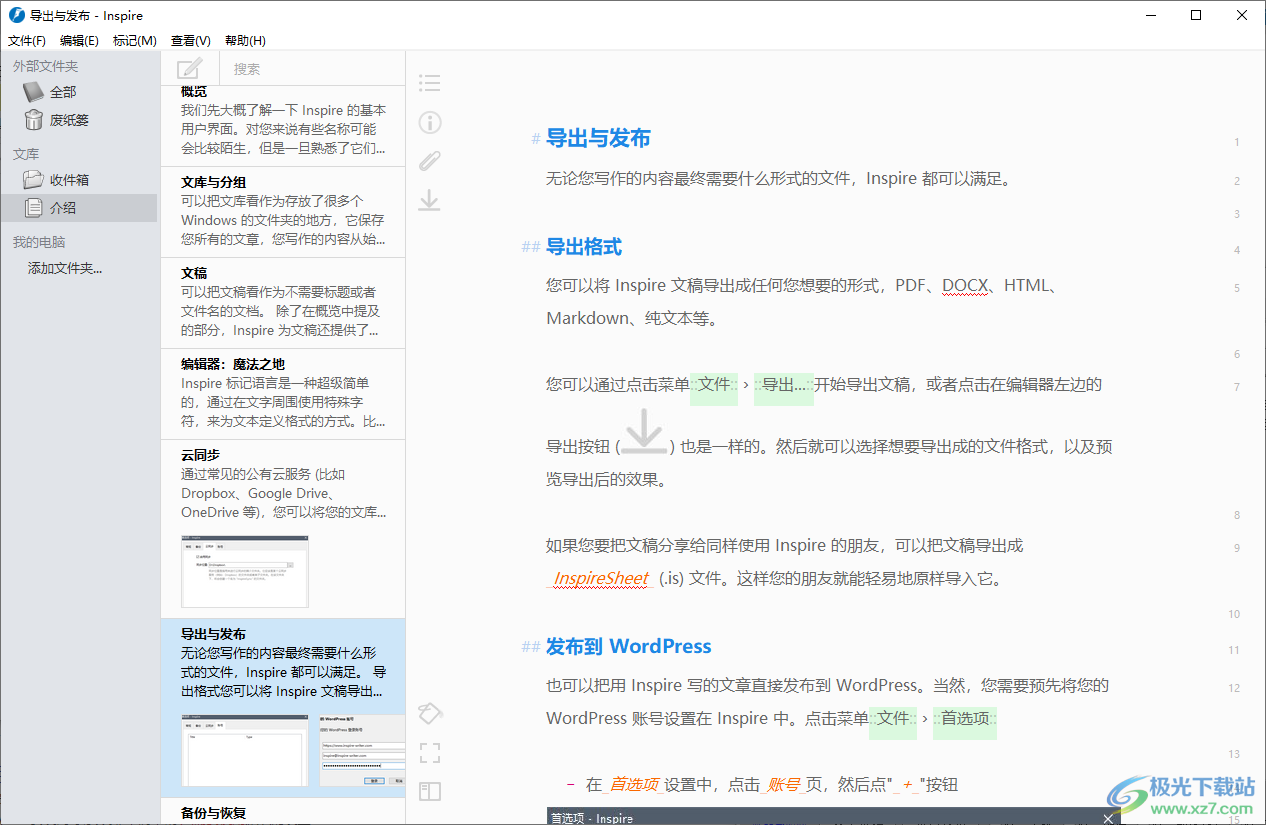Open the 废纸篓 trash folder
1266x825 pixels.
pyautogui.click(x=69, y=120)
